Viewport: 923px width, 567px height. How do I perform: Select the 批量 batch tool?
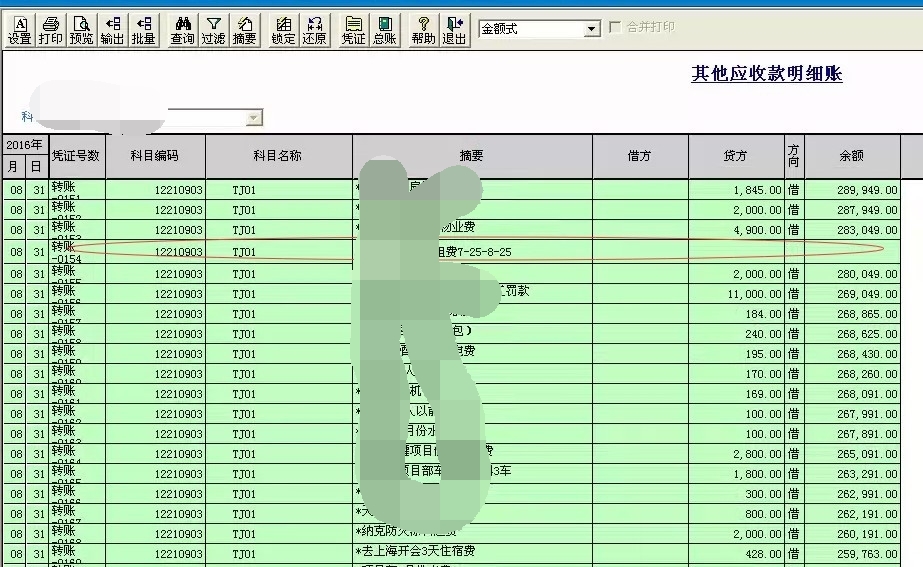143,30
